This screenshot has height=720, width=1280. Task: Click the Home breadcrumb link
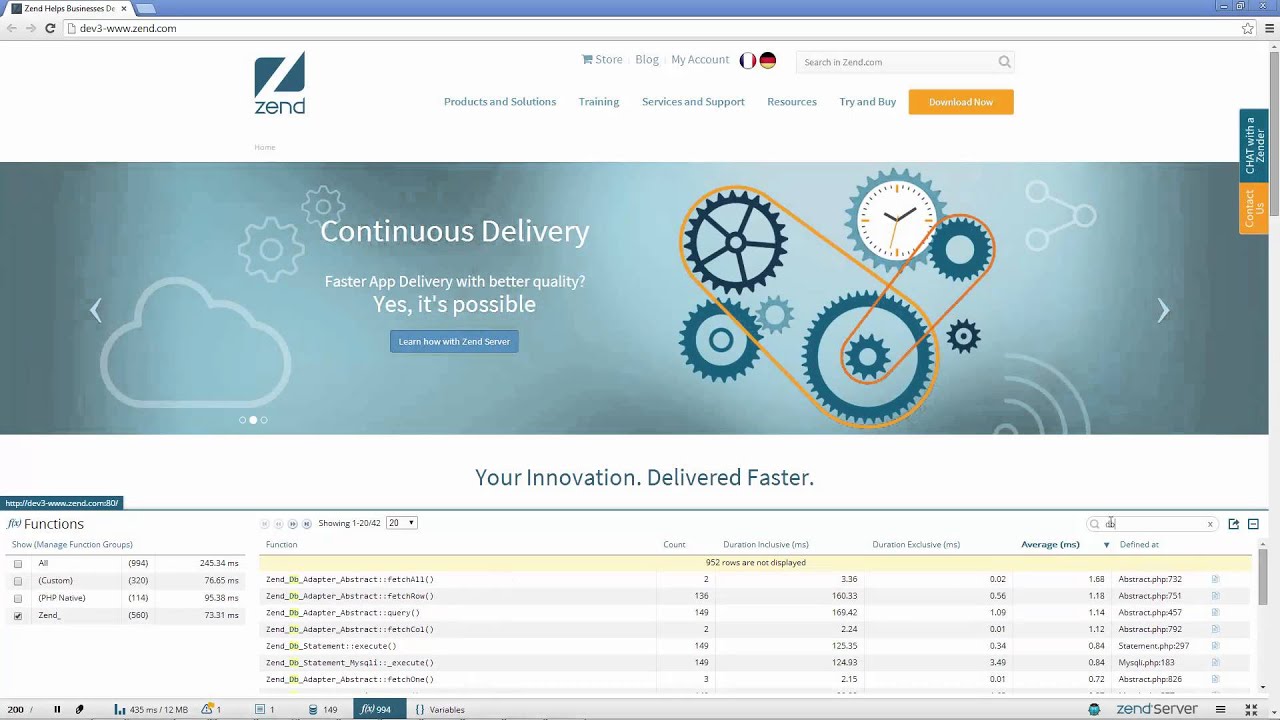[x=264, y=147]
